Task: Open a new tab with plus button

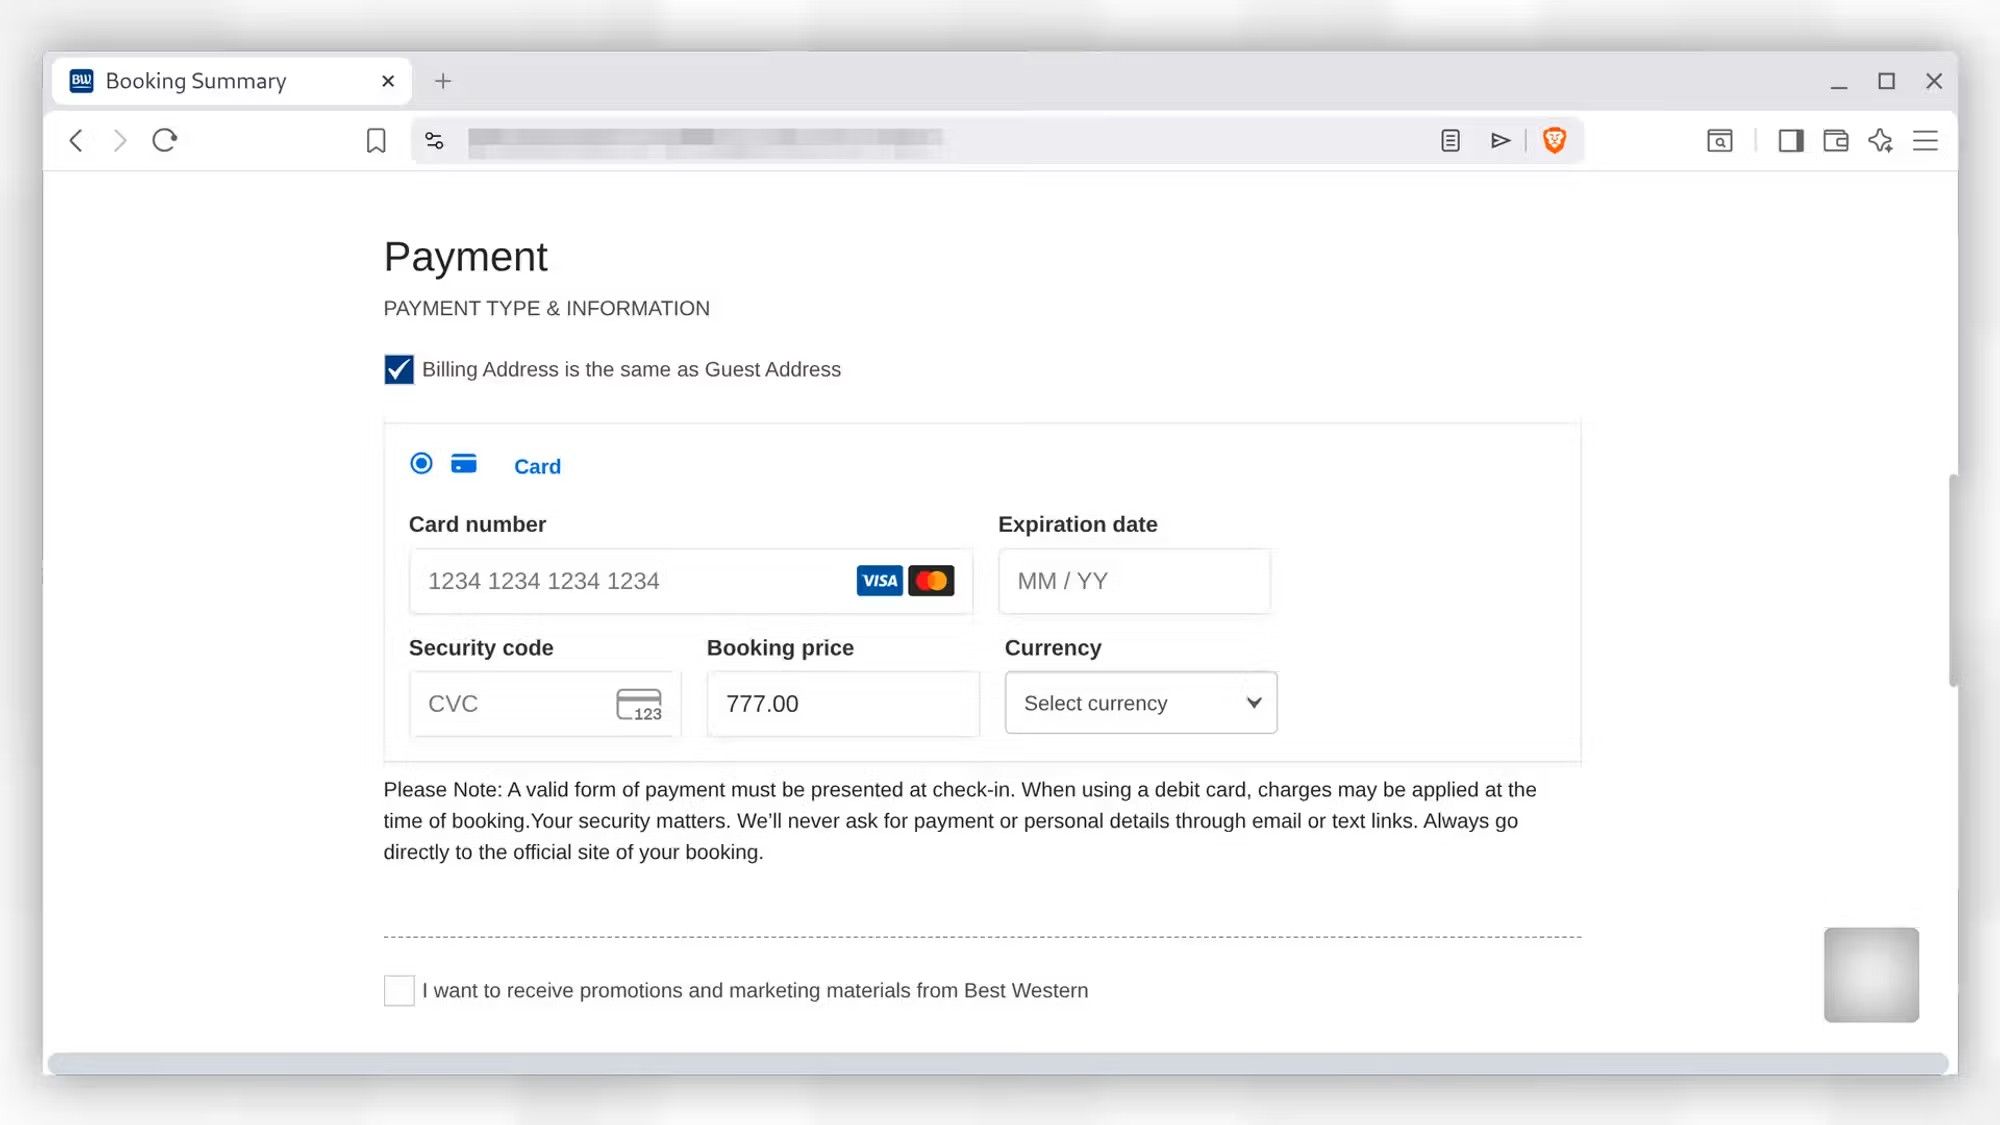Action: [x=443, y=81]
